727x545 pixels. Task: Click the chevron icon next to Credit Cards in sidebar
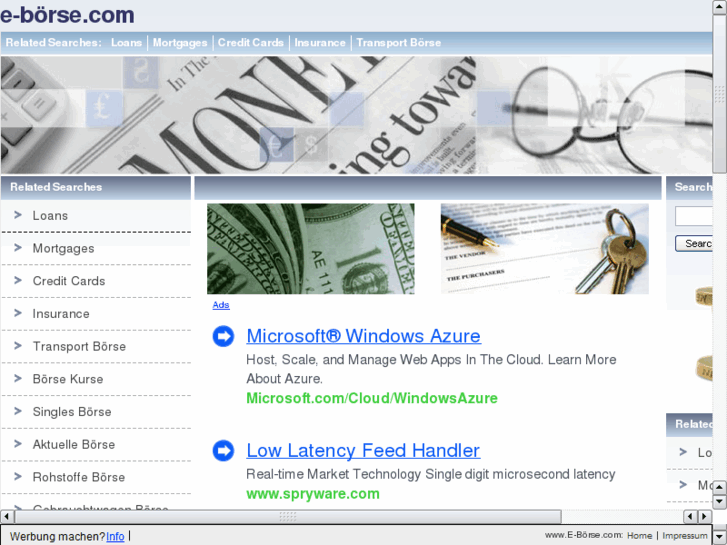(x=18, y=280)
